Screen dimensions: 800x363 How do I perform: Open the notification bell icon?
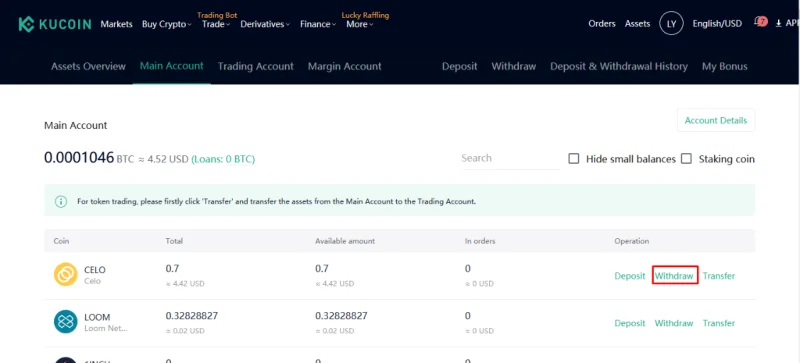coord(760,22)
